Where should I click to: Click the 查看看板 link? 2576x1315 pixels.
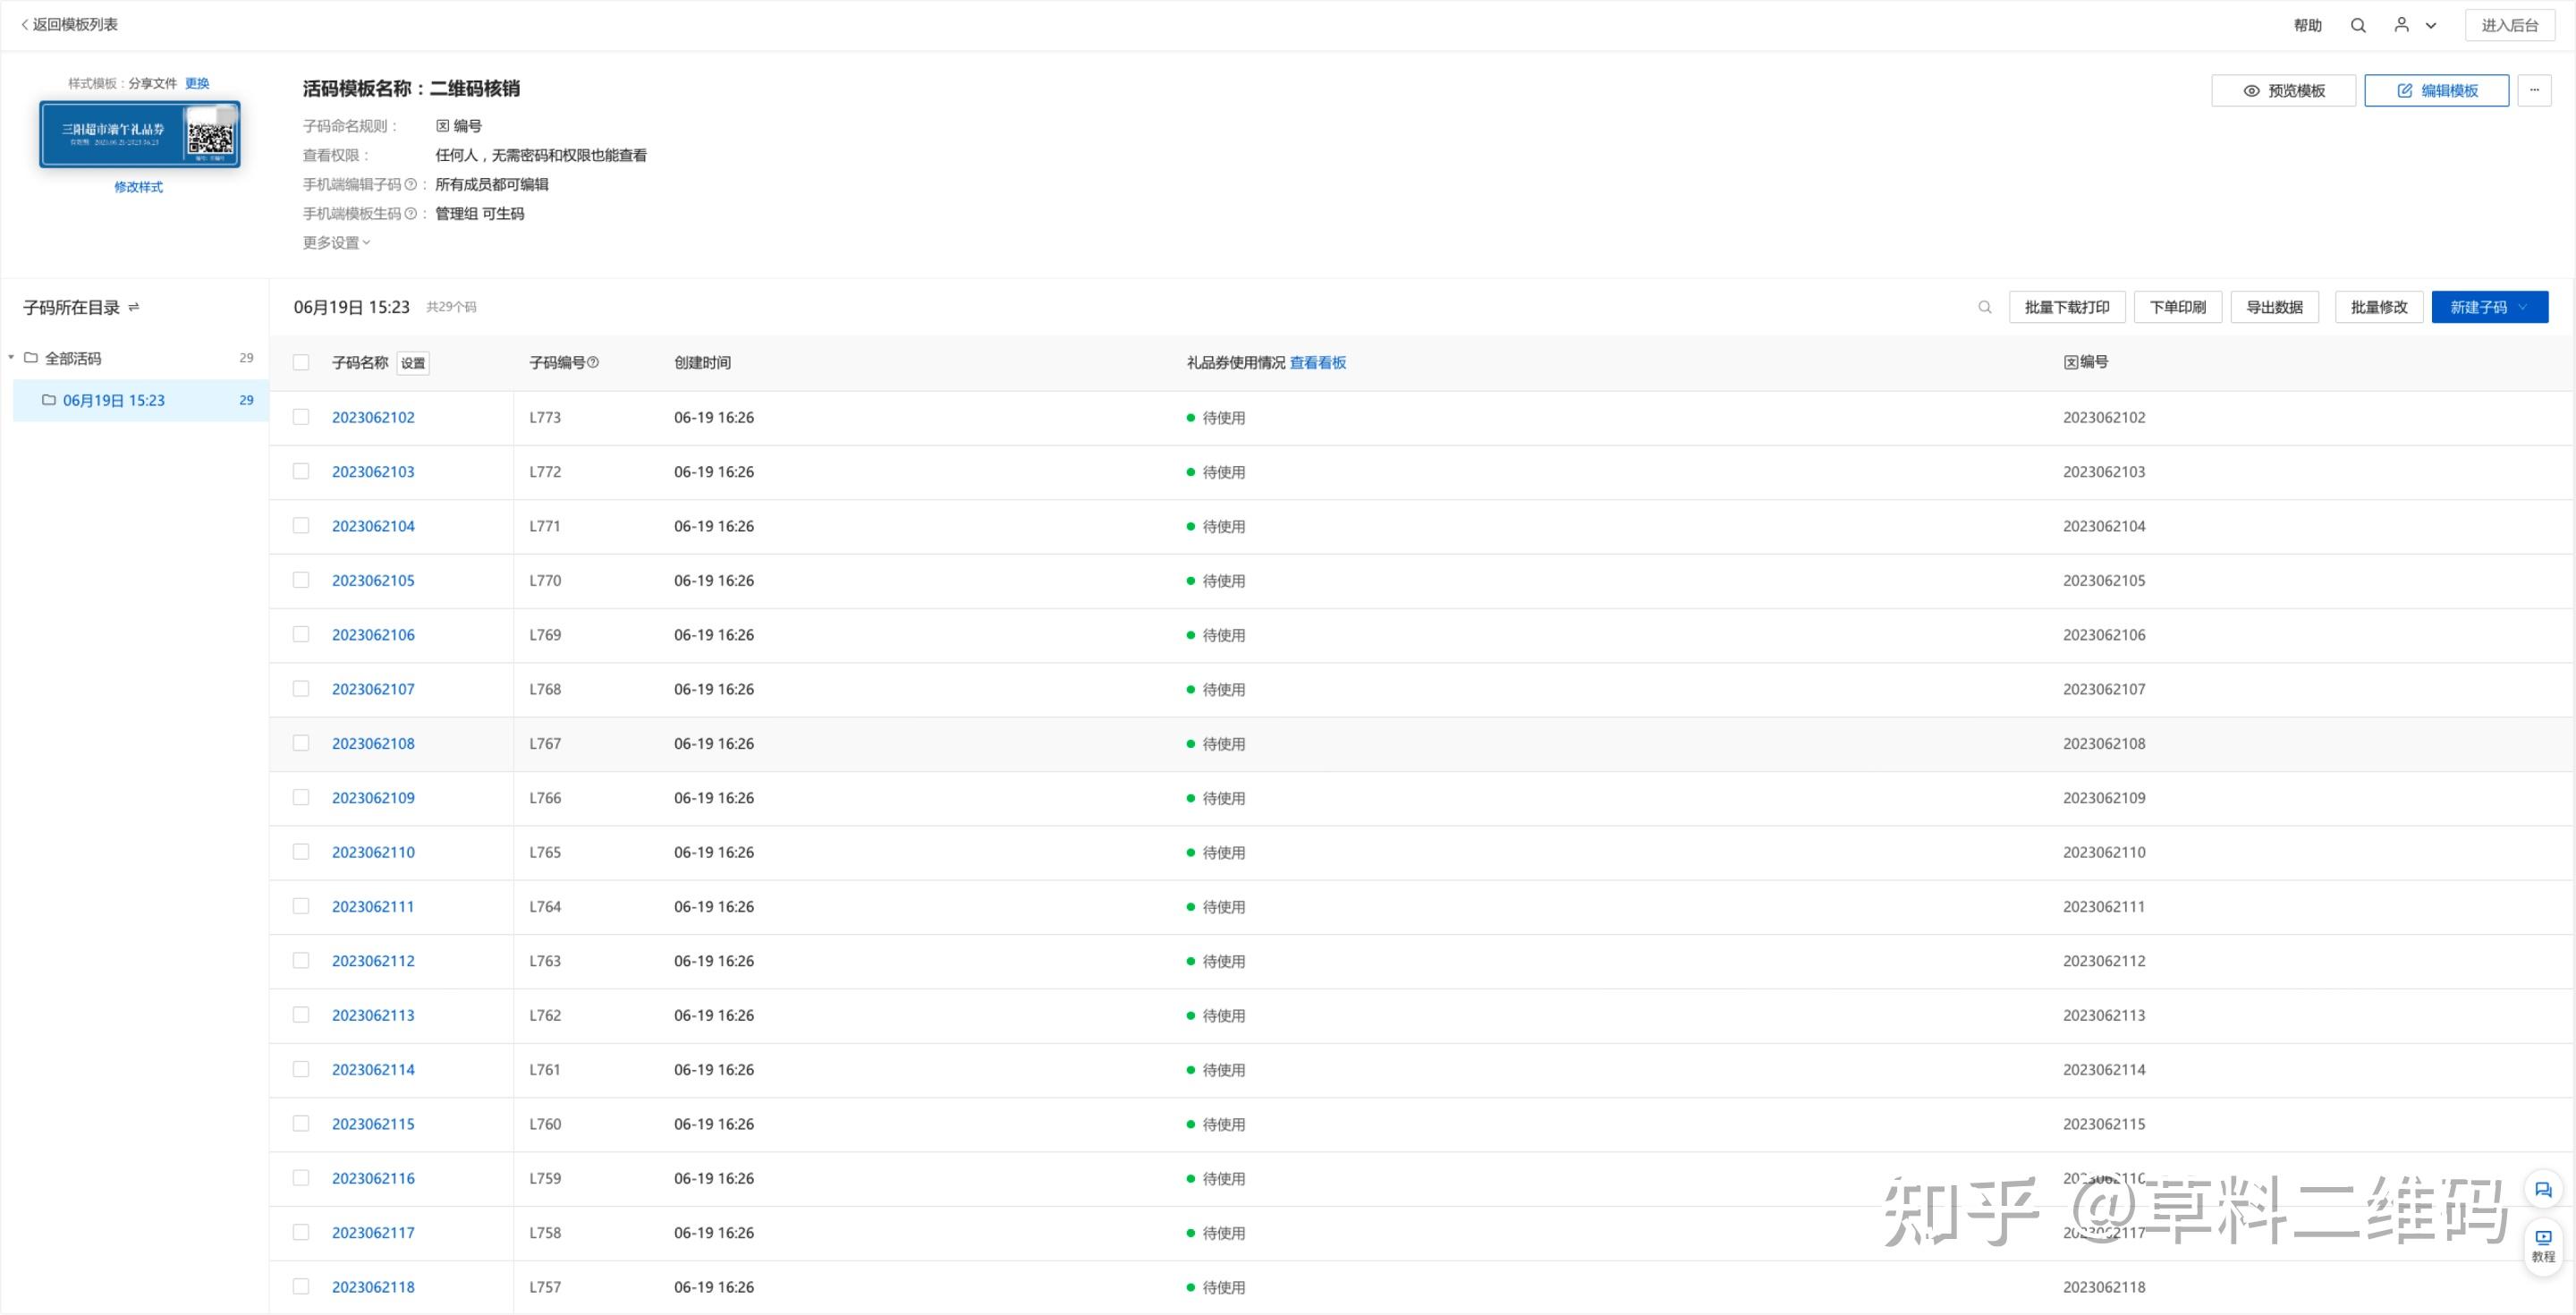[x=1317, y=362]
